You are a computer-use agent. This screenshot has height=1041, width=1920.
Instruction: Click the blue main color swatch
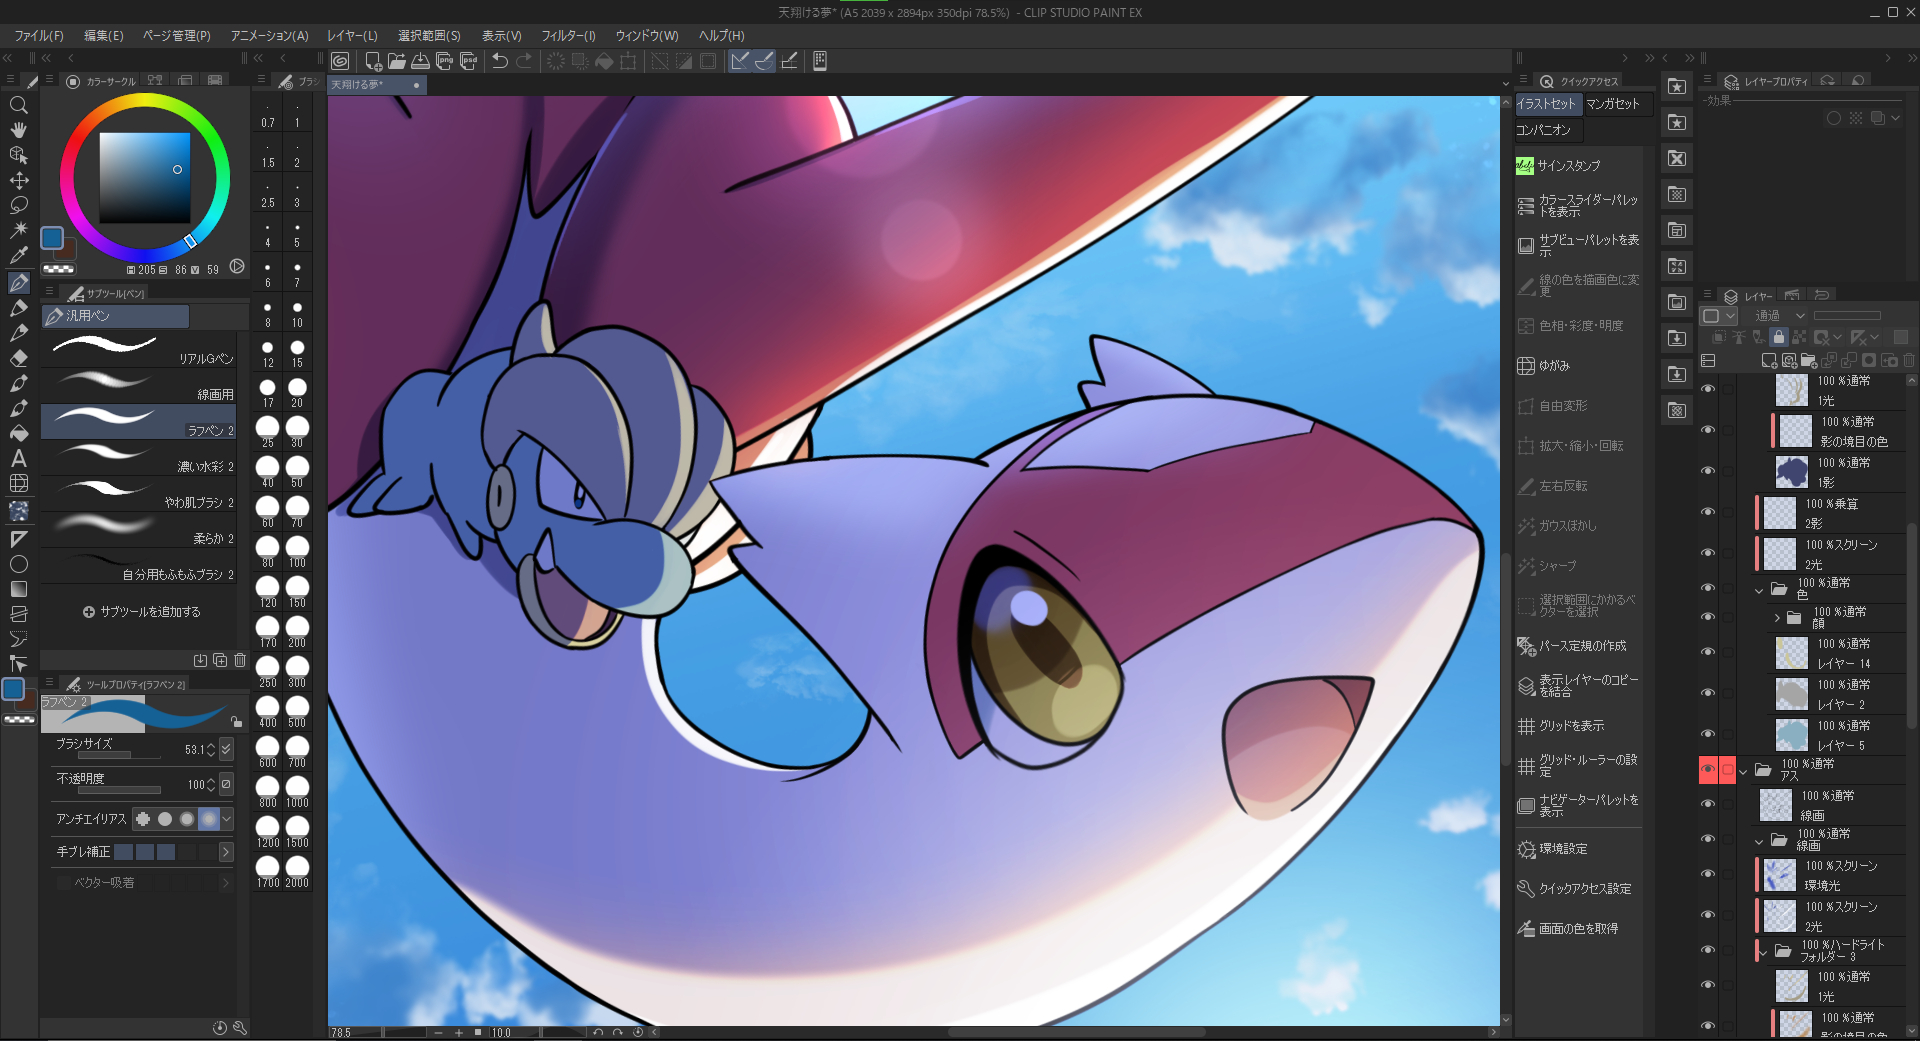[52, 238]
